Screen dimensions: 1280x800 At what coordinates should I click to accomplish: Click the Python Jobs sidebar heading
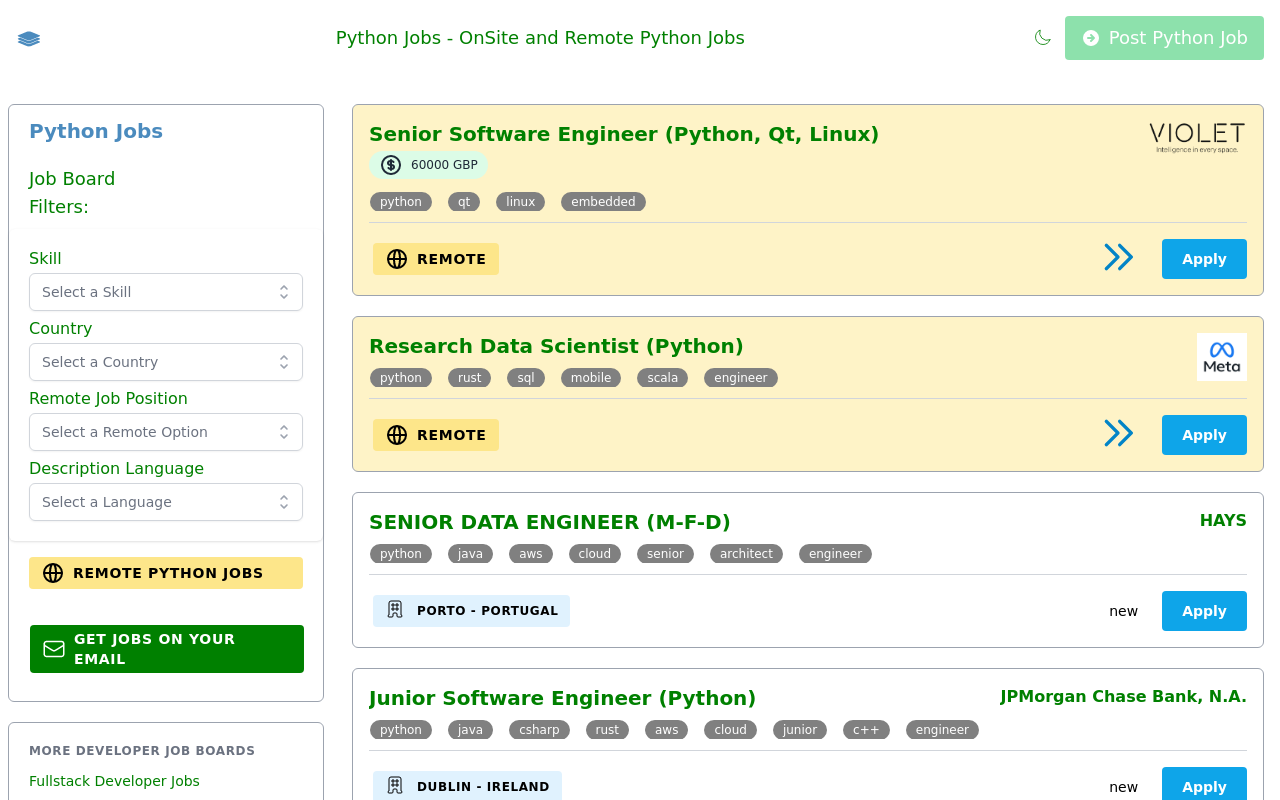point(96,131)
